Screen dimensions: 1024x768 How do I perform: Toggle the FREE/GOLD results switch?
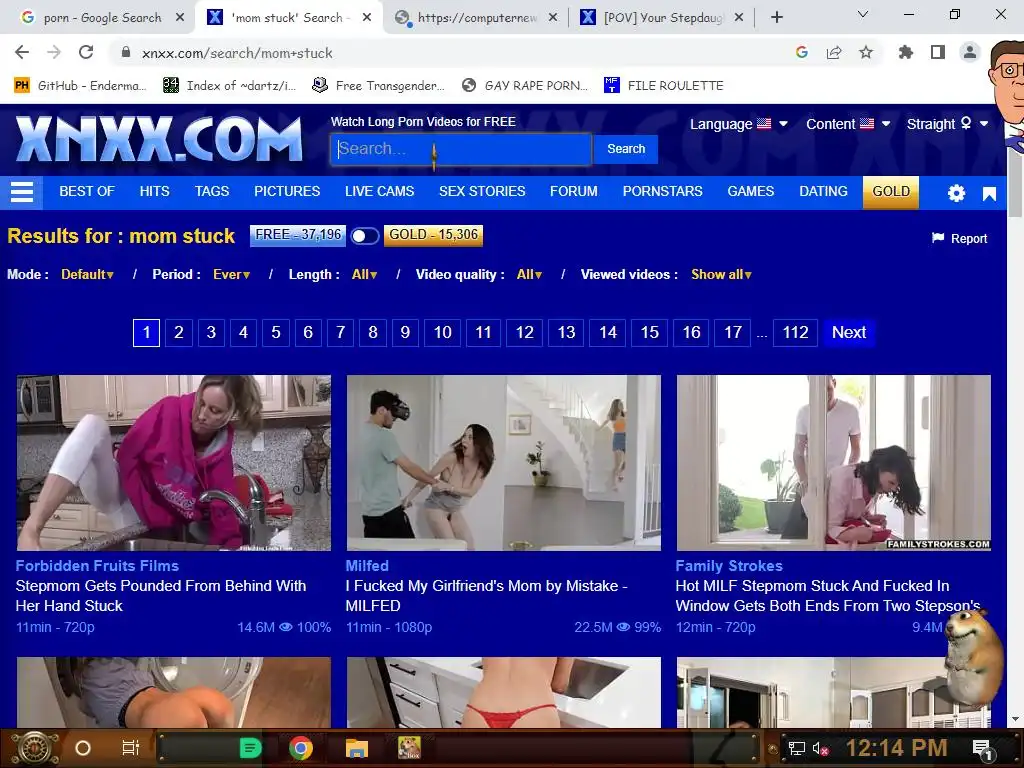(364, 236)
